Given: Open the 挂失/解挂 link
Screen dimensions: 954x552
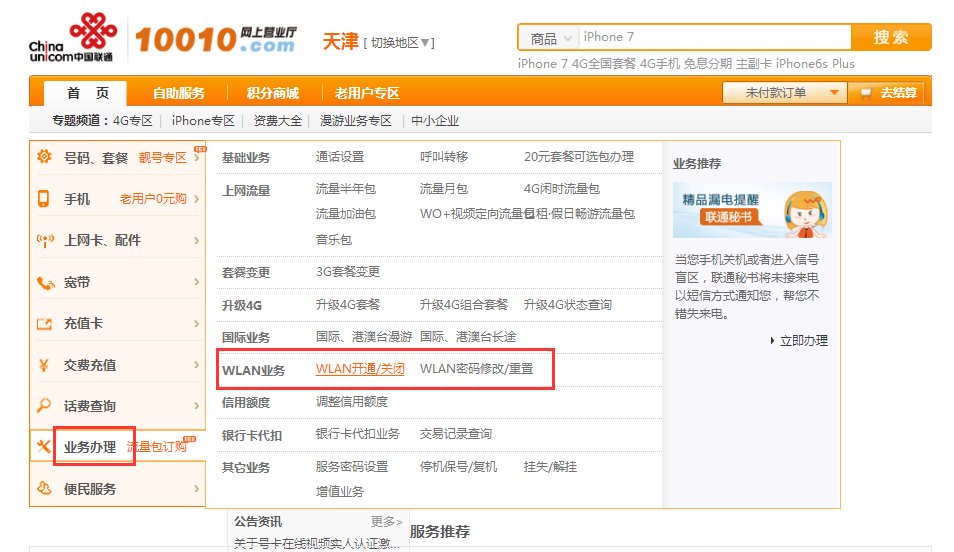Looking at the screenshot, I should point(550,467).
